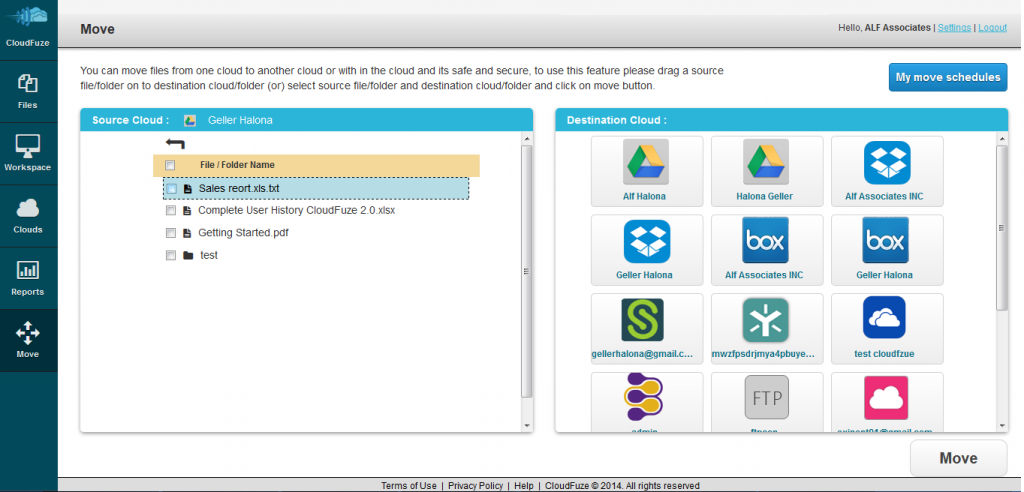Select the Move section in sidebar
This screenshot has height=492, width=1024.
[x=27, y=340]
